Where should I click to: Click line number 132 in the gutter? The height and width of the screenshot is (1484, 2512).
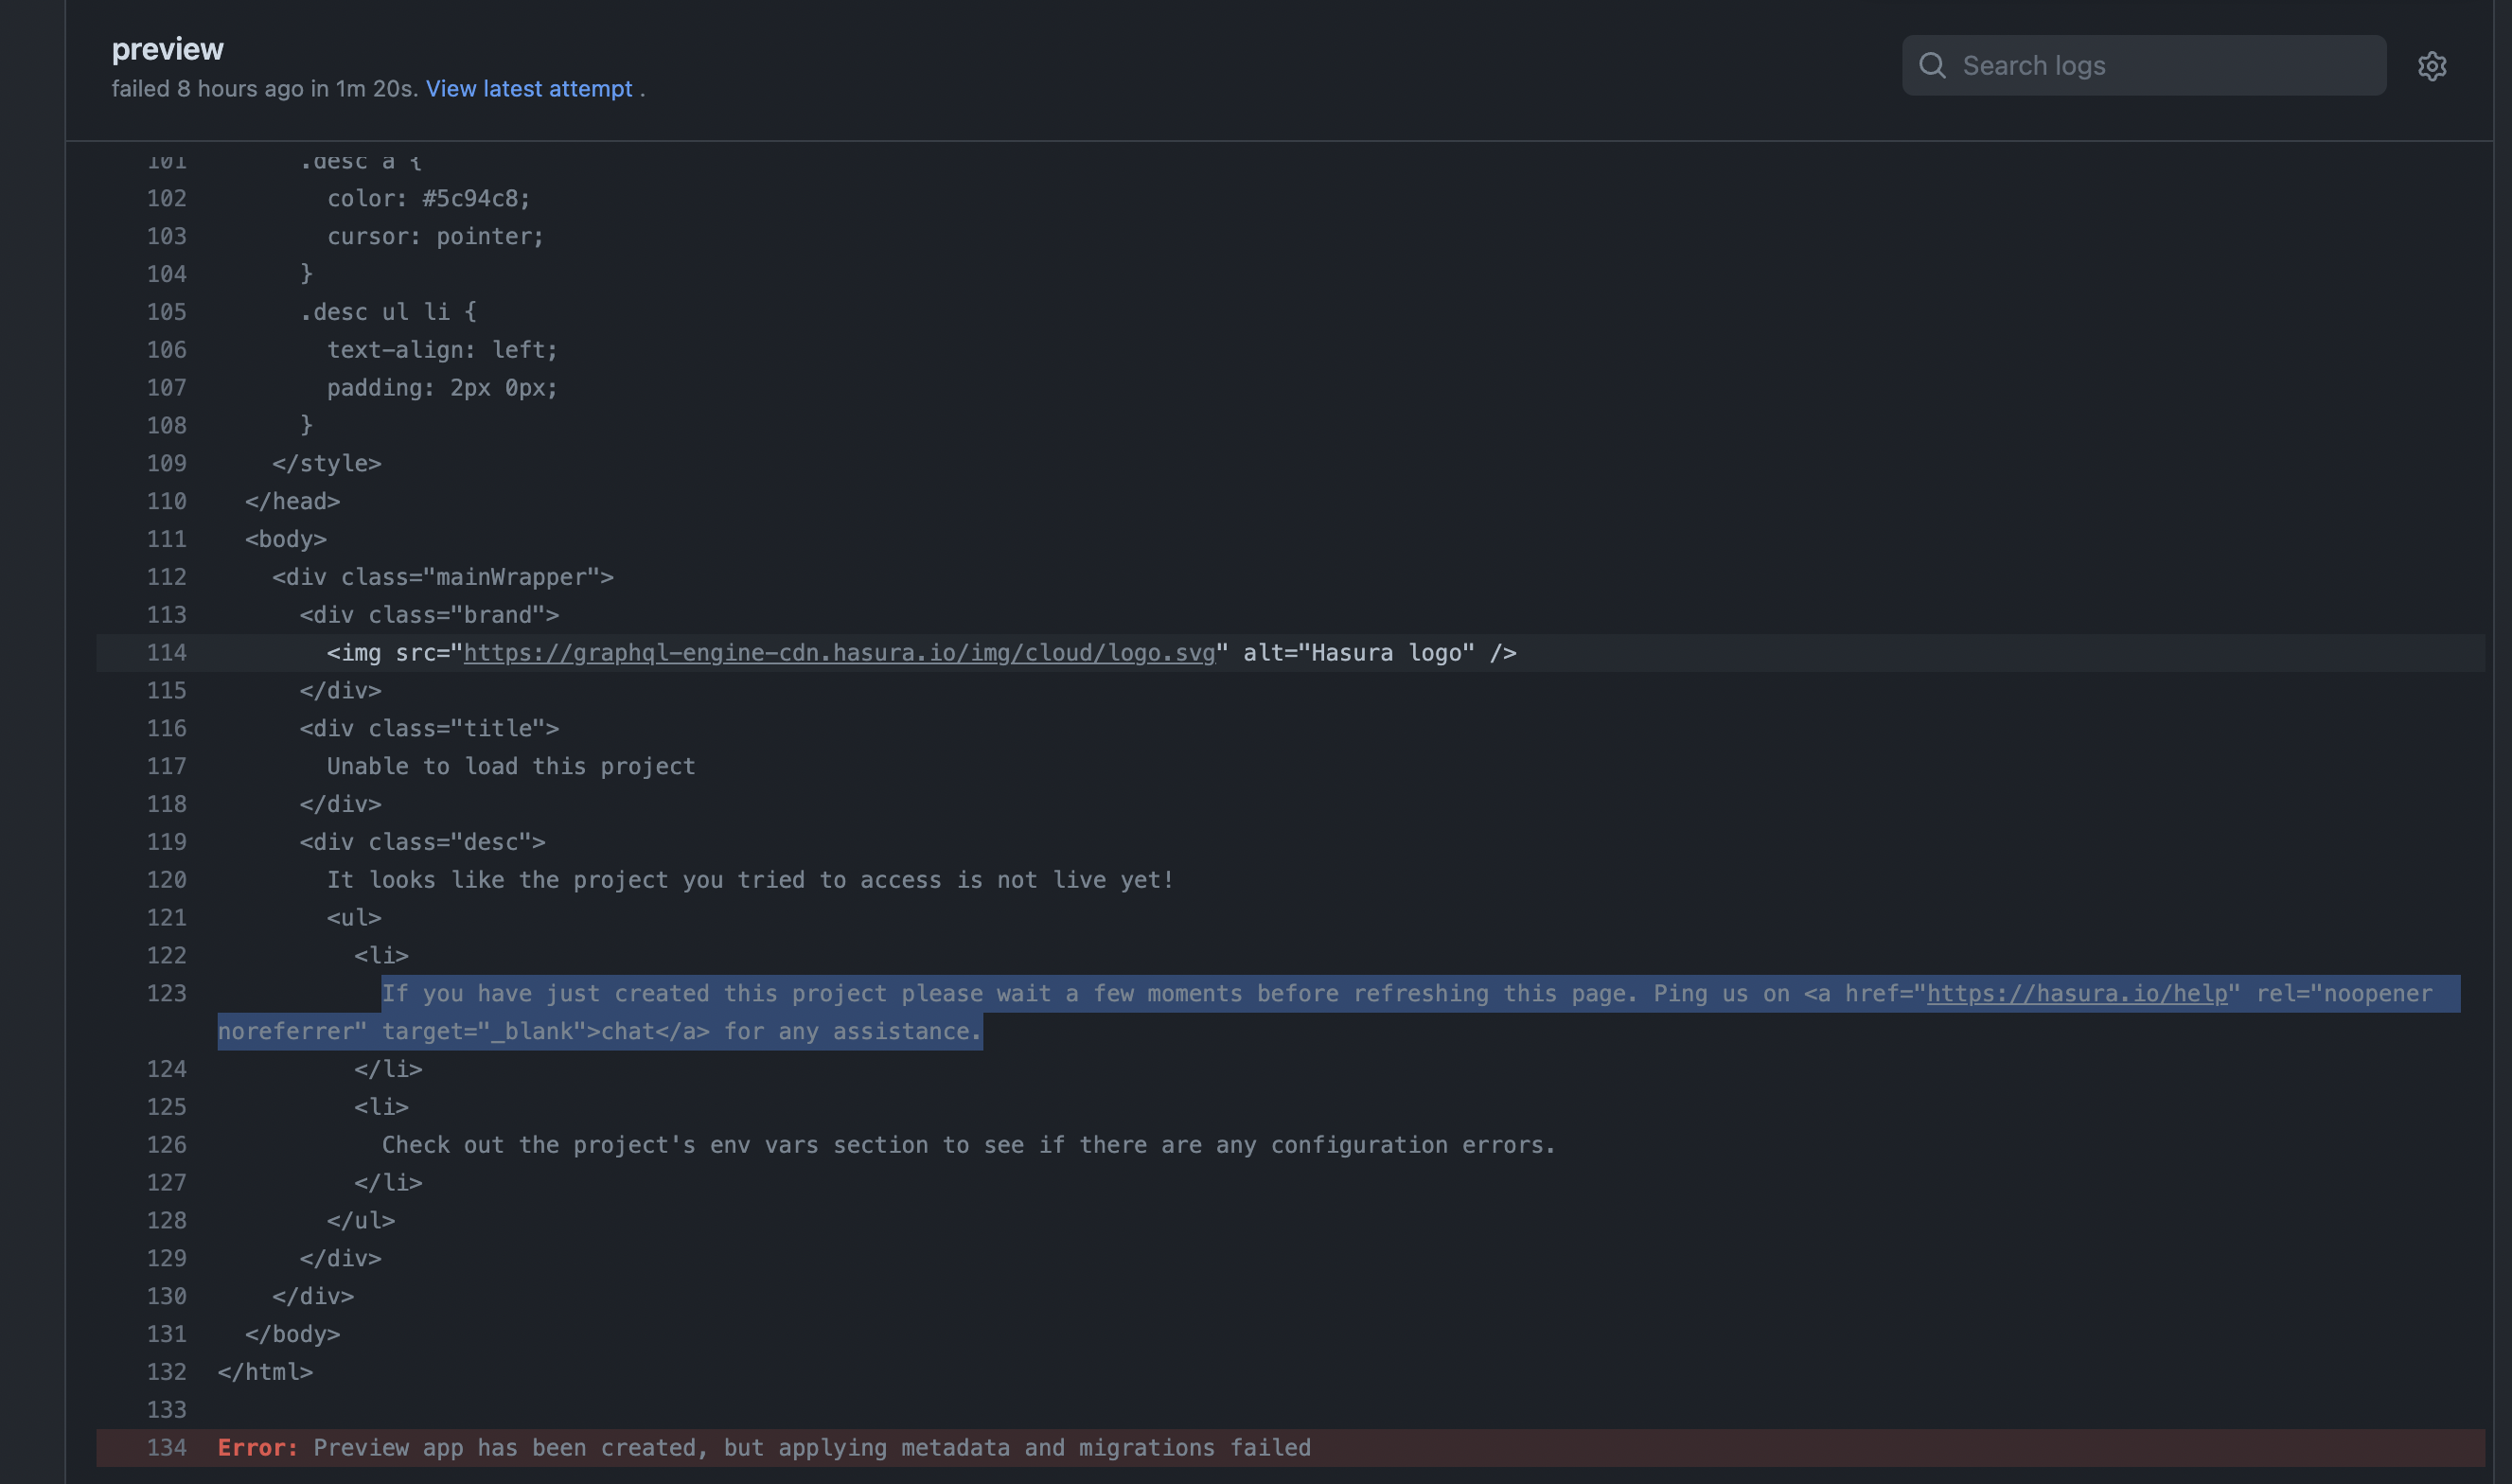[x=166, y=1372]
